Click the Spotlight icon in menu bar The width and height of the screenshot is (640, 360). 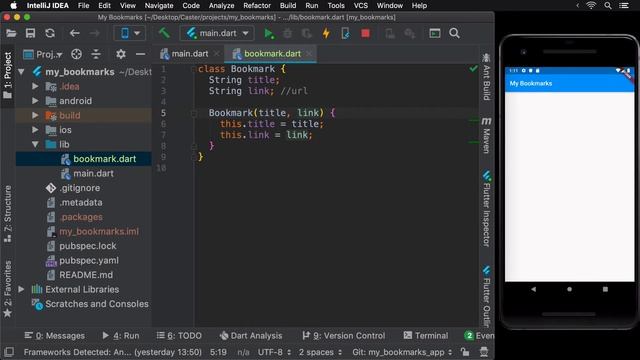click(608, 6)
